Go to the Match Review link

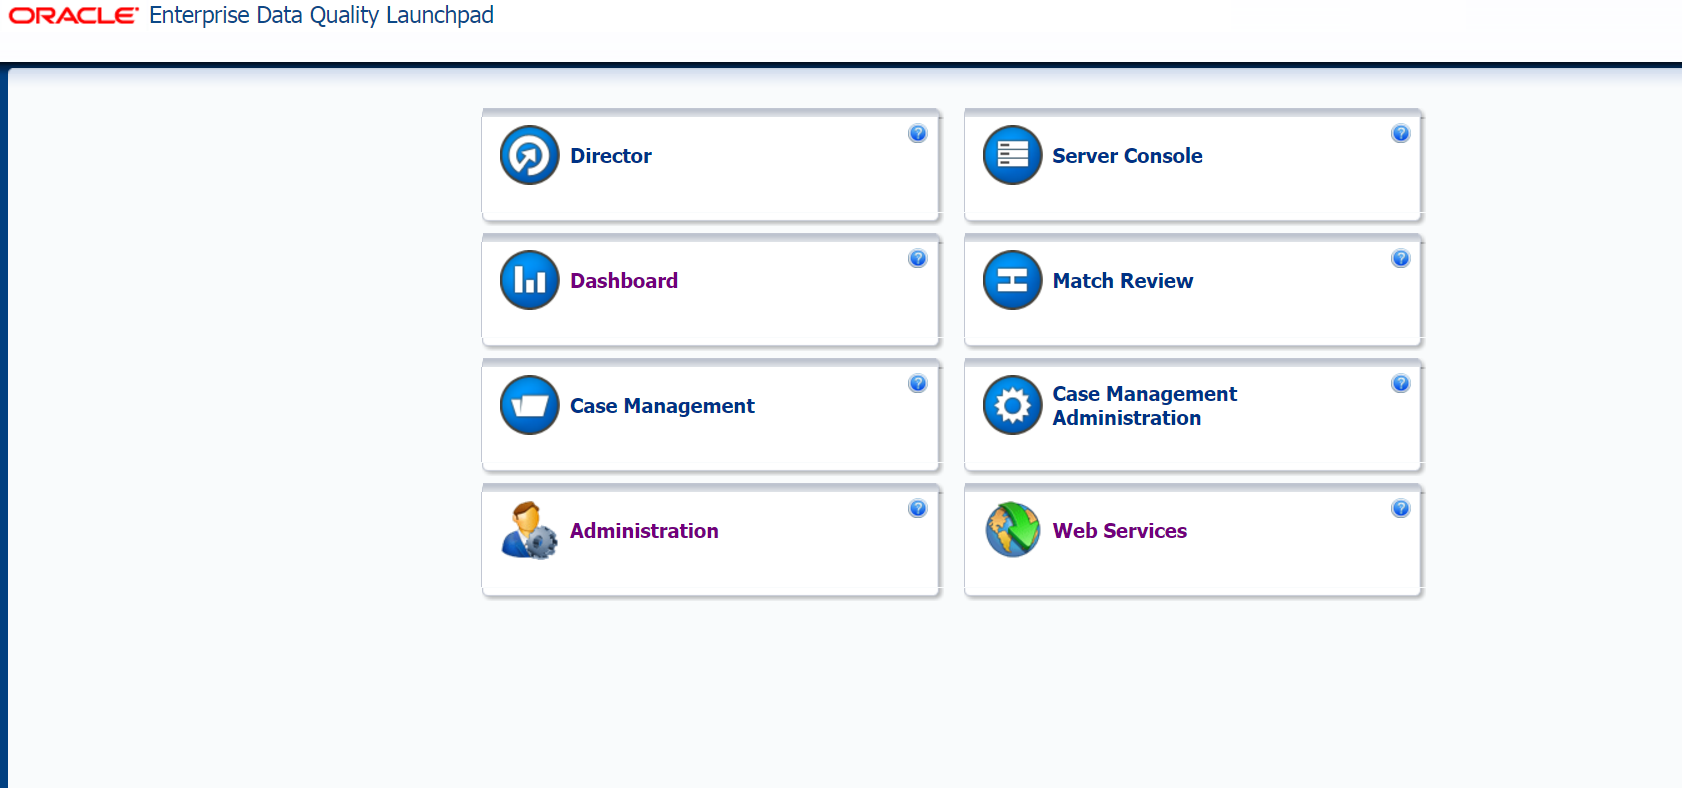pos(1123,281)
